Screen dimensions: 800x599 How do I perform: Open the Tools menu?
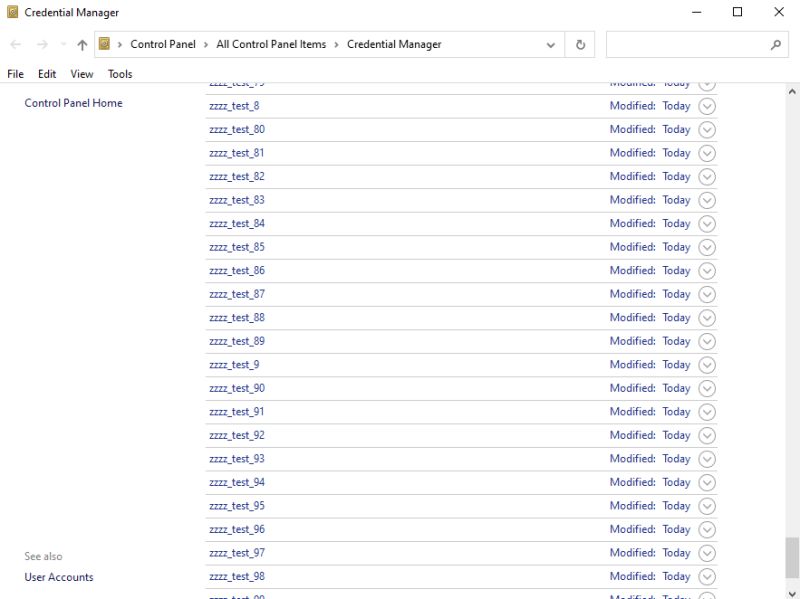(x=120, y=74)
